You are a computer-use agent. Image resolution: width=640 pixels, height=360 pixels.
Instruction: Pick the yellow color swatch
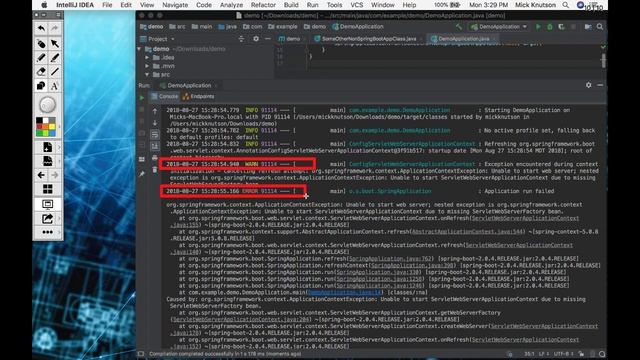(52, 127)
